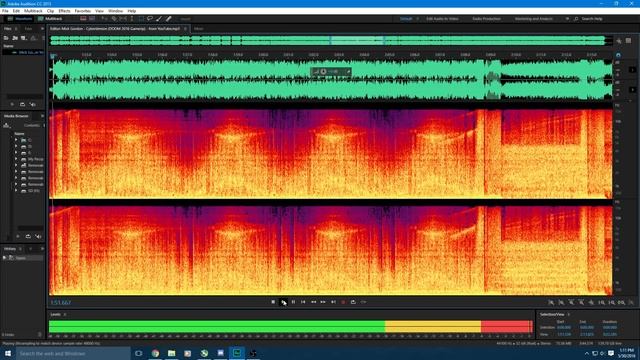Open the Effects menu
Screen dimensions: 640x360
tap(64, 11)
